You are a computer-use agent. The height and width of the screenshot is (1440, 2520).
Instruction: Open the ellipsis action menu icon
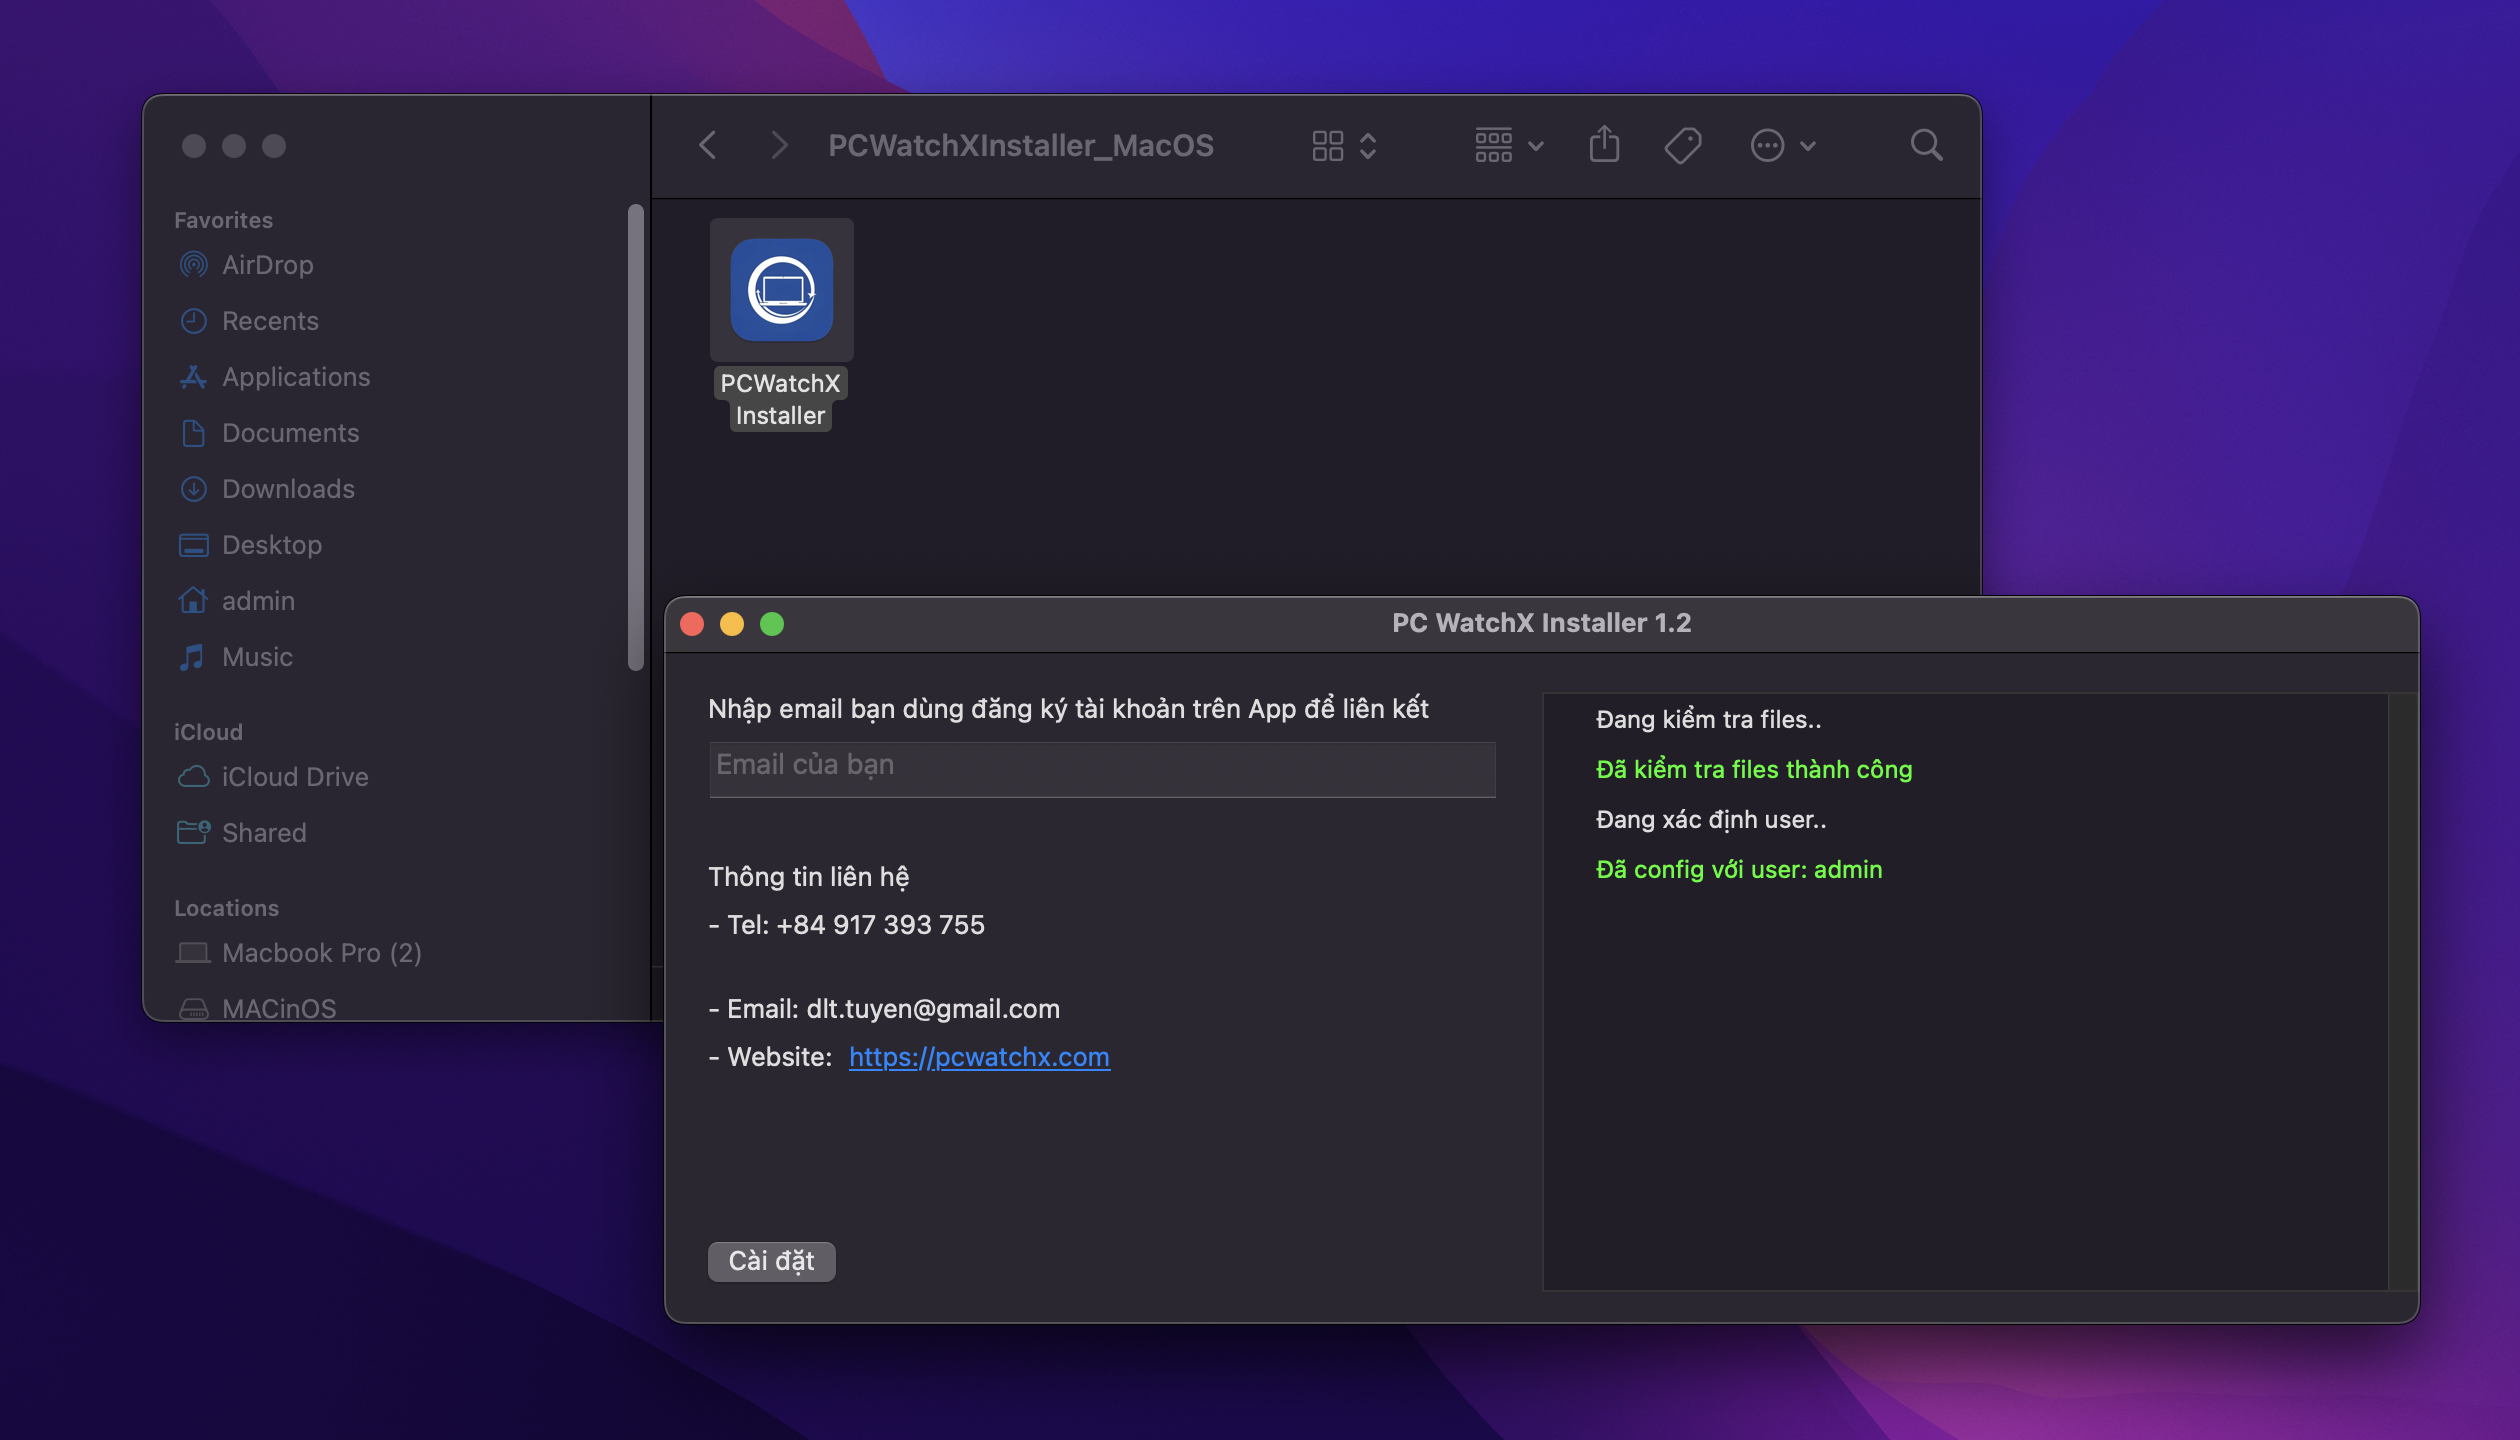(1767, 146)
